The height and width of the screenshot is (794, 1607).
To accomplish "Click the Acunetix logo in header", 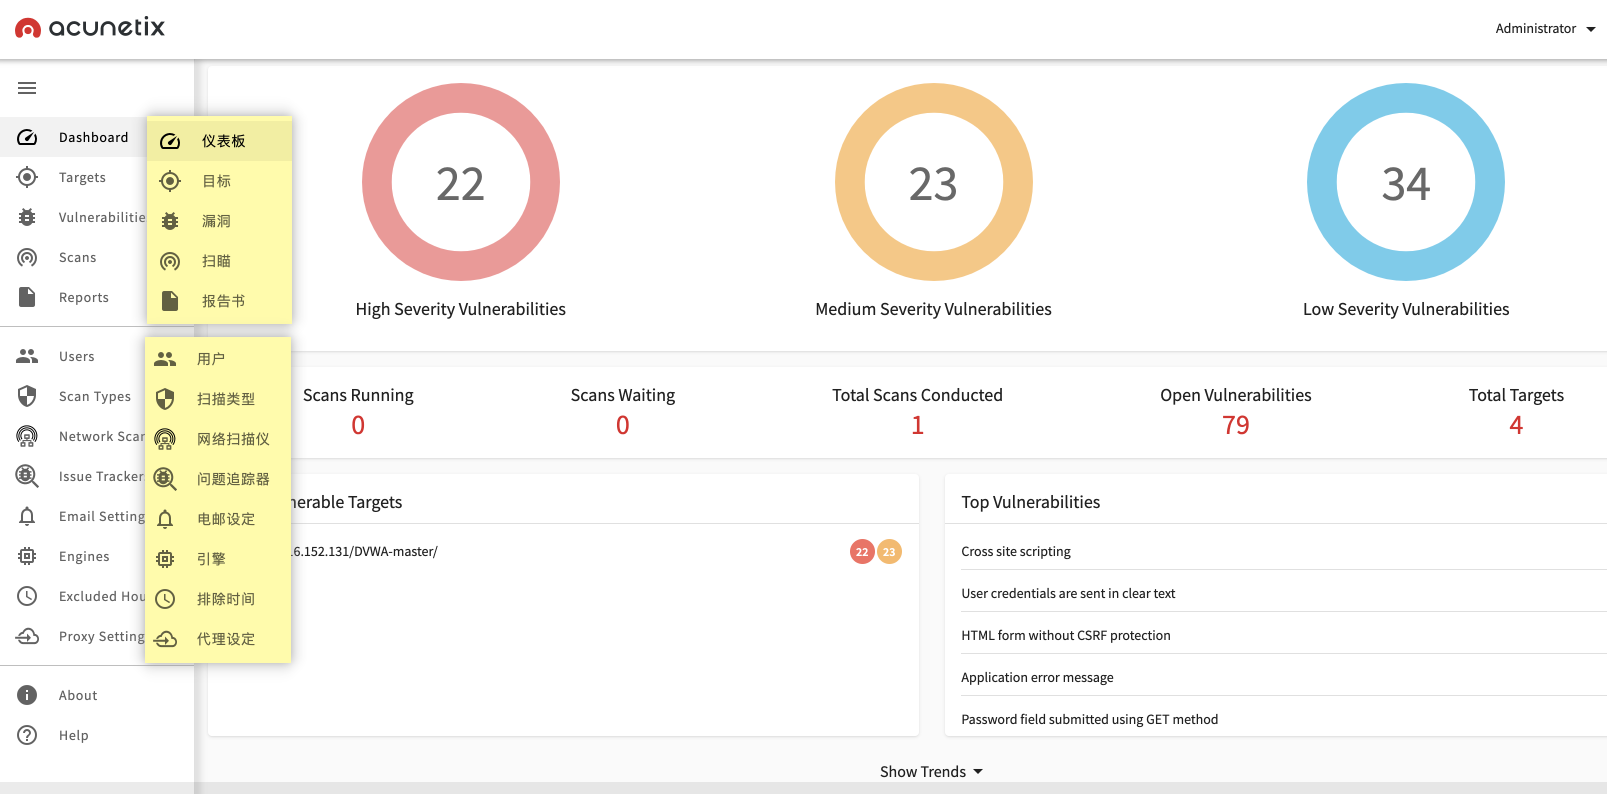I will pos(90,28).
